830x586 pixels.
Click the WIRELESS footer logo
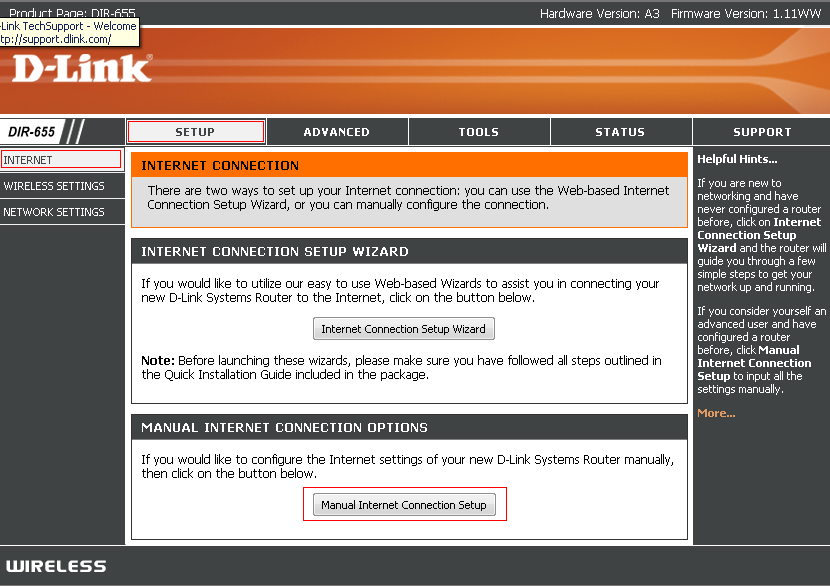click(x=56, y=566)
